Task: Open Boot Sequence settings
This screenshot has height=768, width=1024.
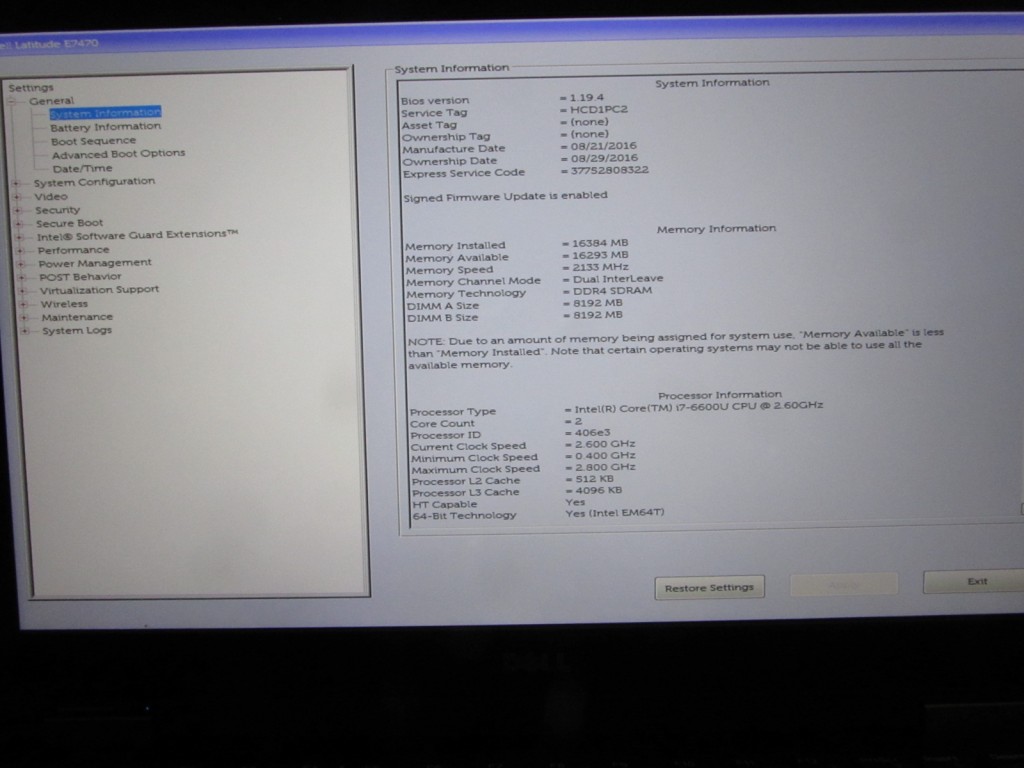Action: pos(93,141)
